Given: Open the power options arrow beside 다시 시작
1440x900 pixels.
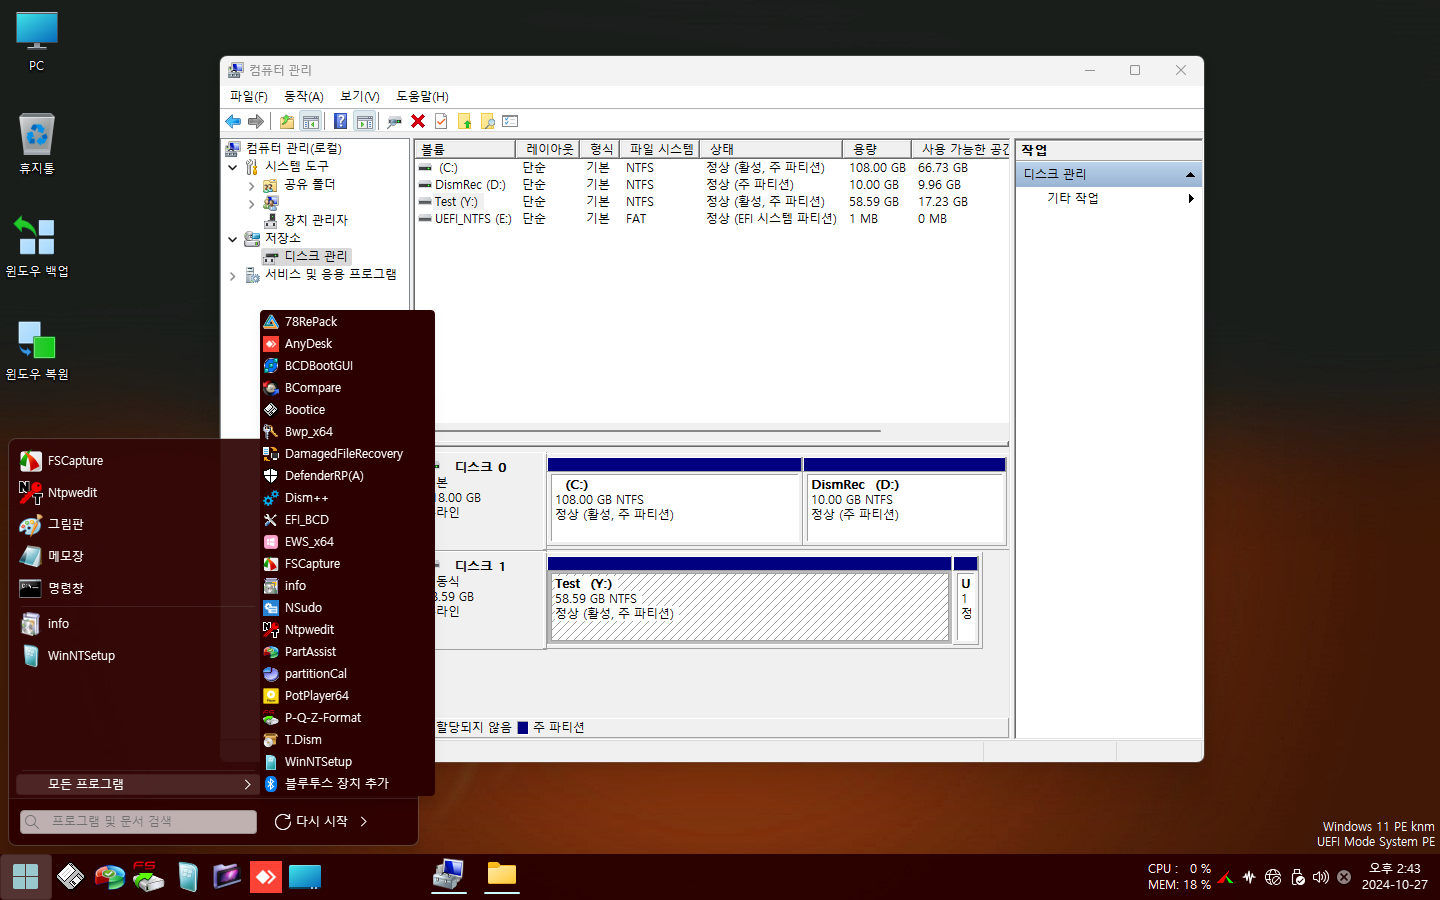Looking at the screenshot, I should click(364, 821).
